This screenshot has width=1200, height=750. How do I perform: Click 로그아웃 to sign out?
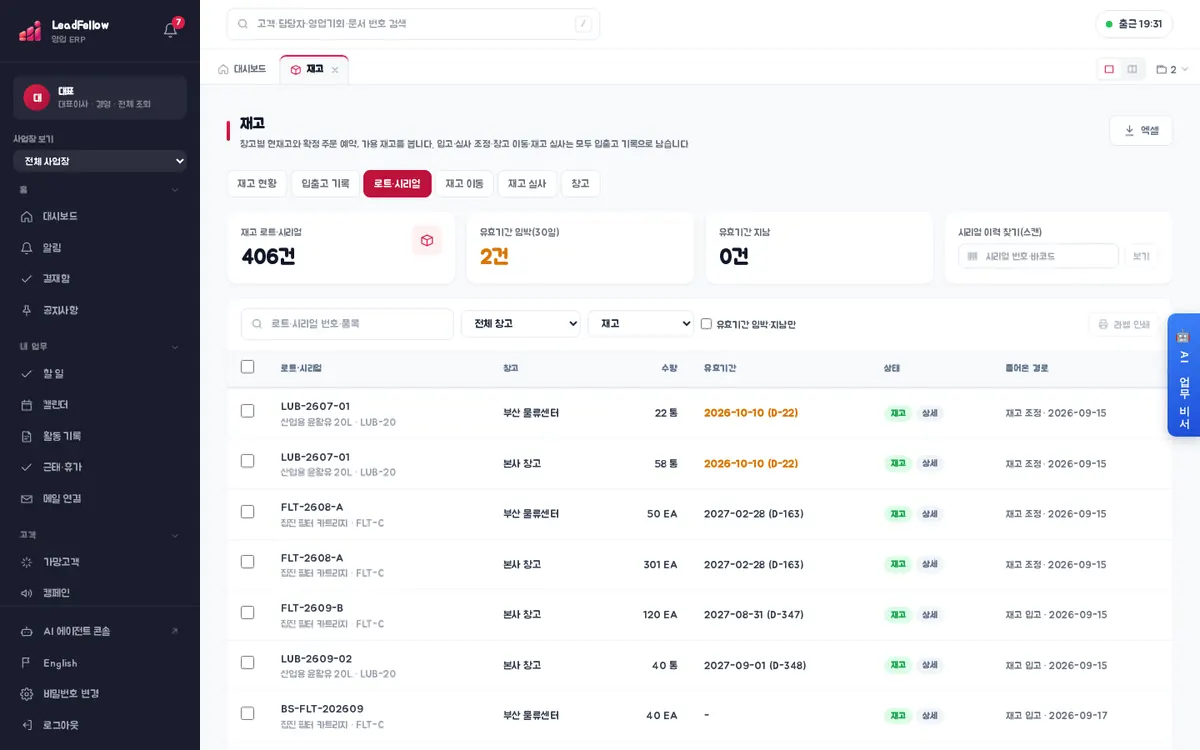pyautogui.click(x=100, y=724)
